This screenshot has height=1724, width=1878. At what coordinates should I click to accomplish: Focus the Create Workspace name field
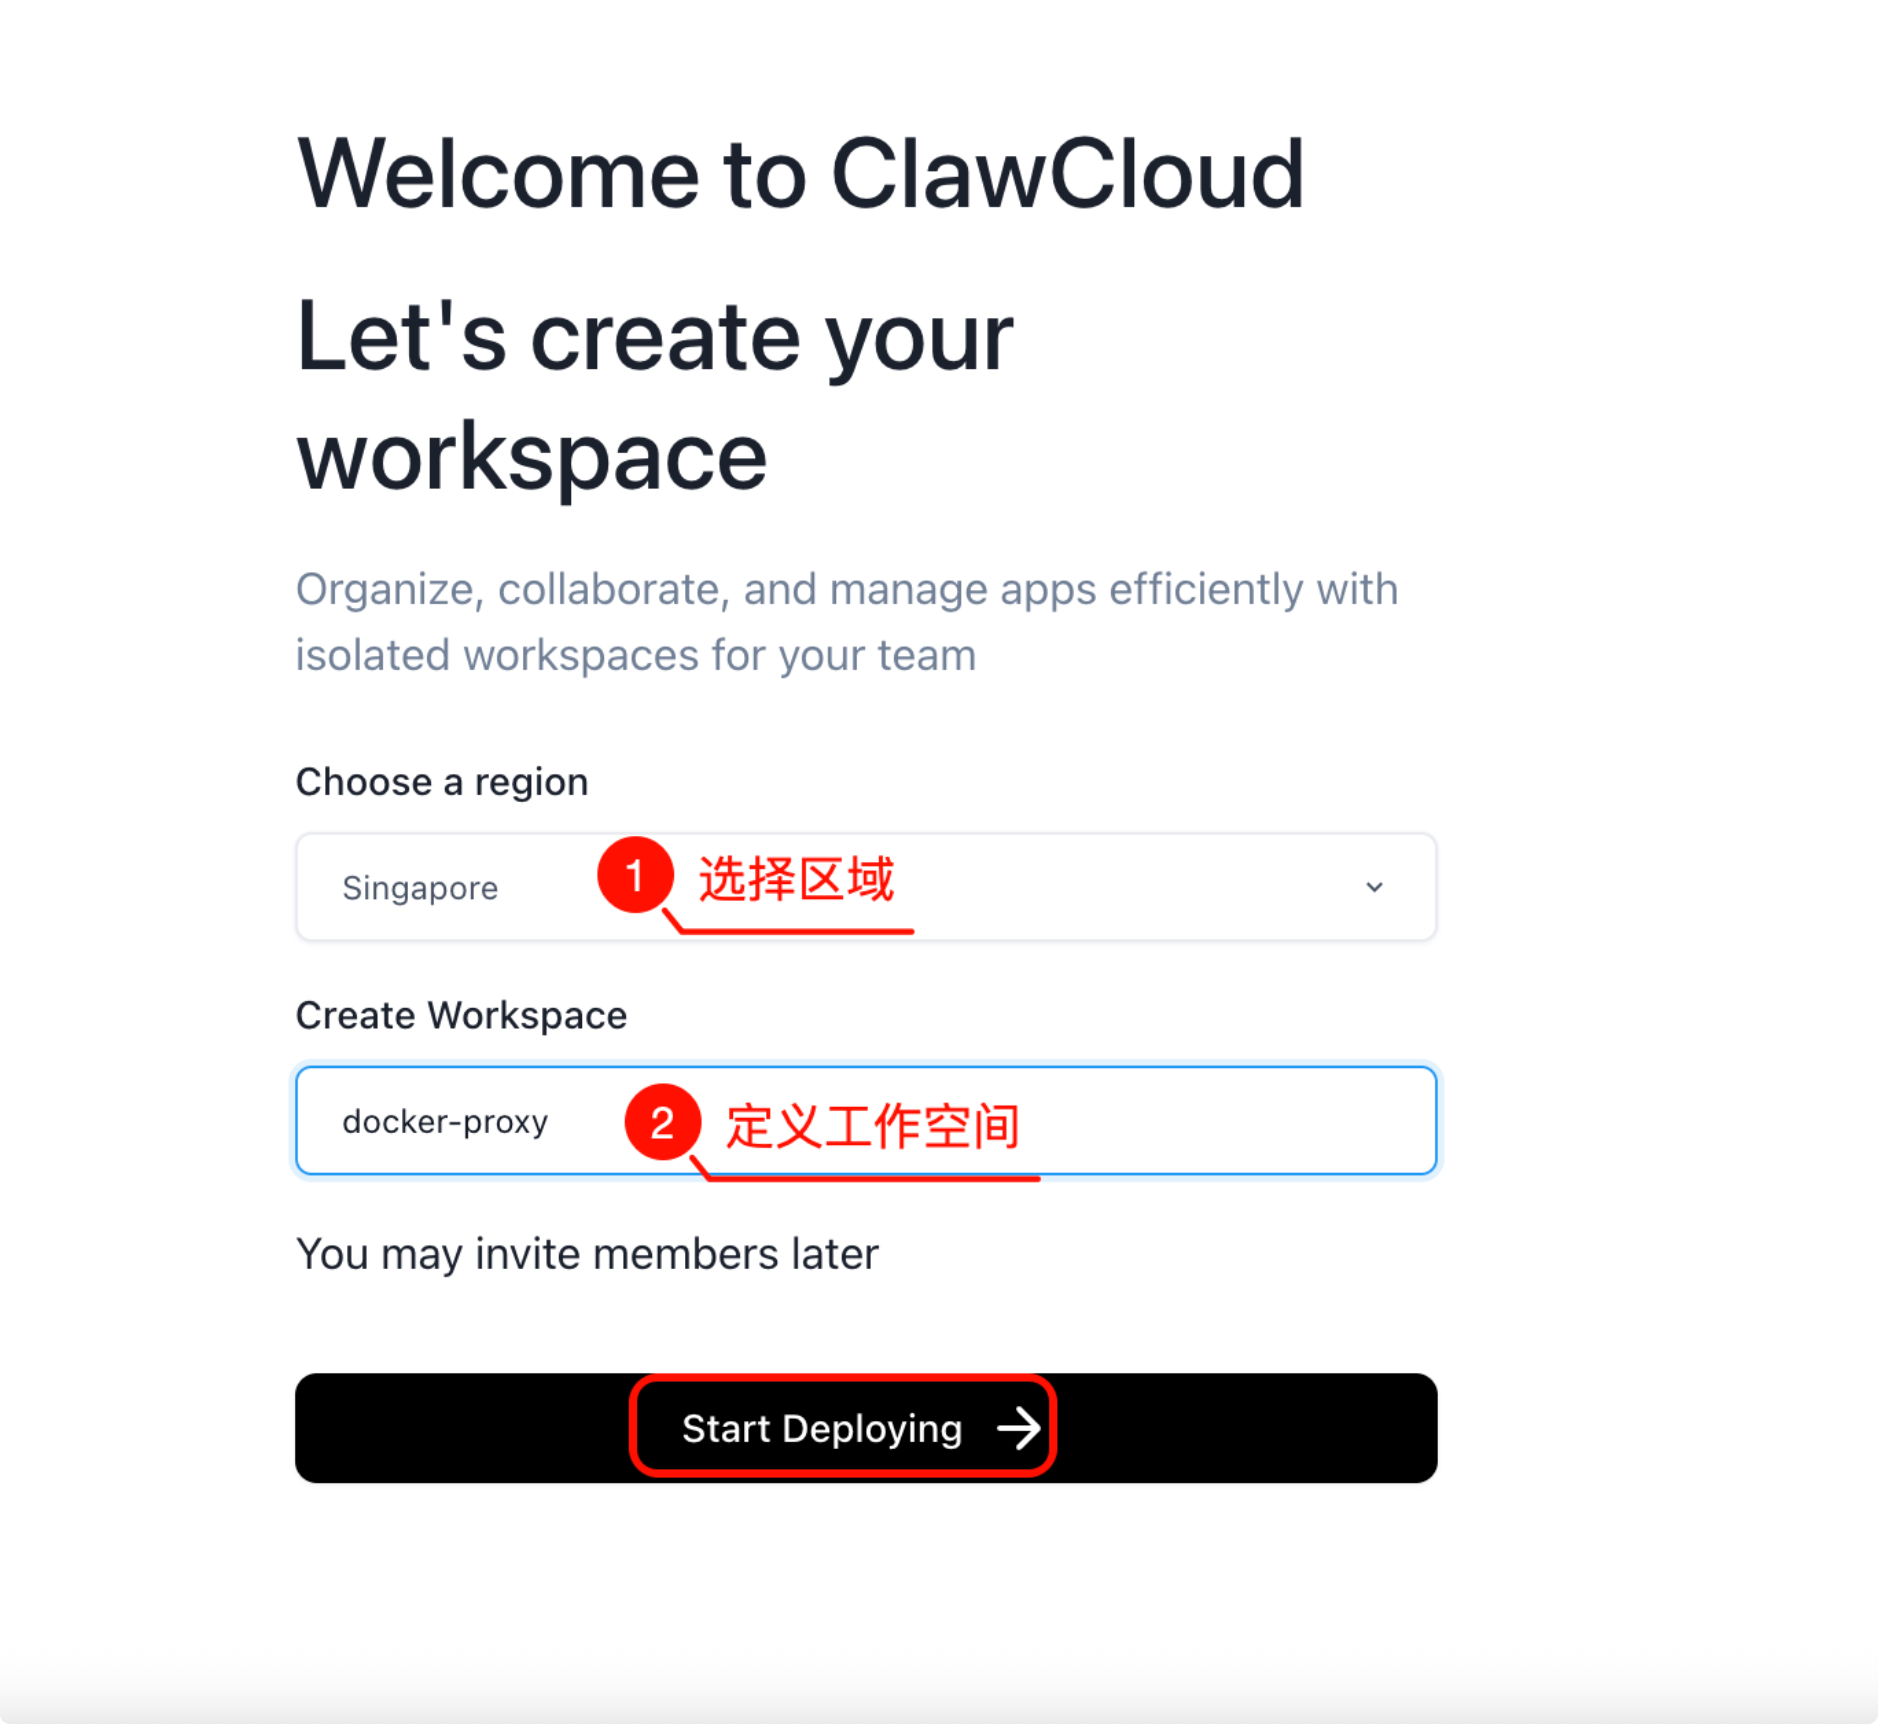click(866, 1121)
